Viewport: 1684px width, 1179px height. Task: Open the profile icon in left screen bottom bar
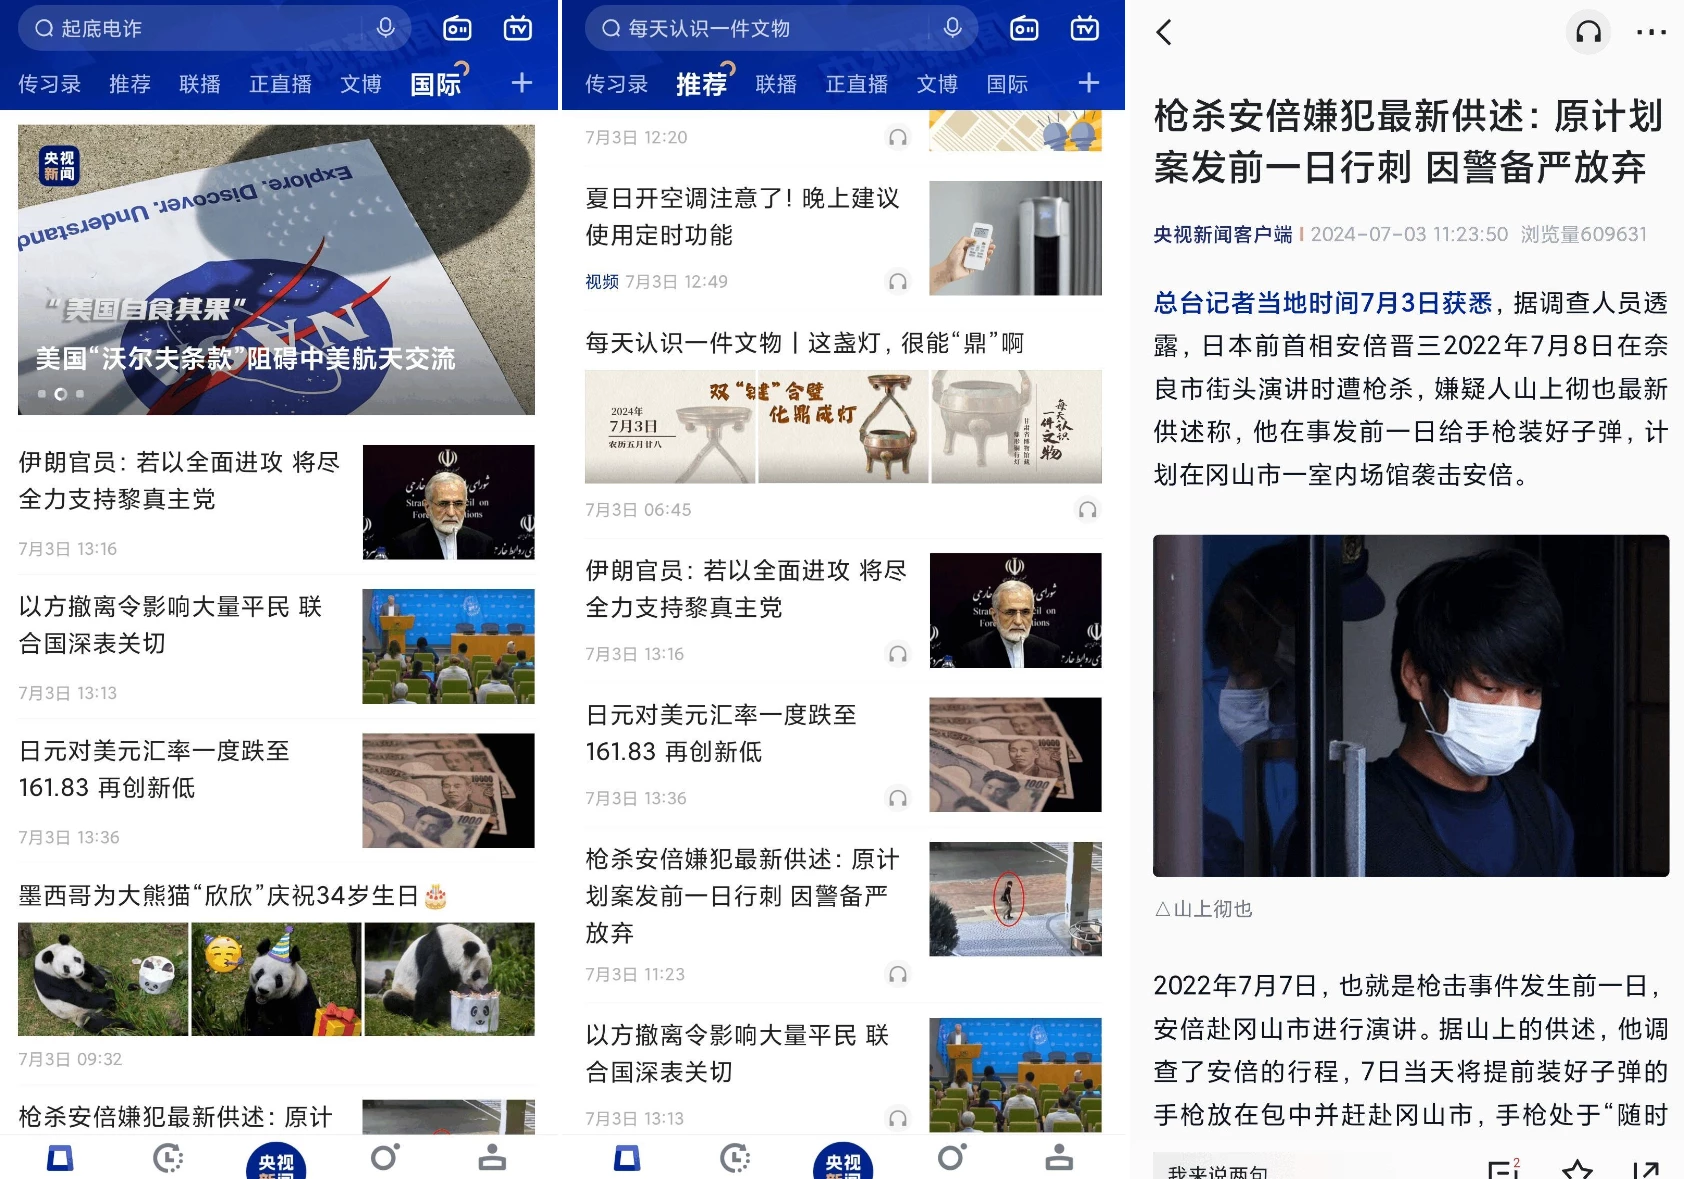(492, 1157)
